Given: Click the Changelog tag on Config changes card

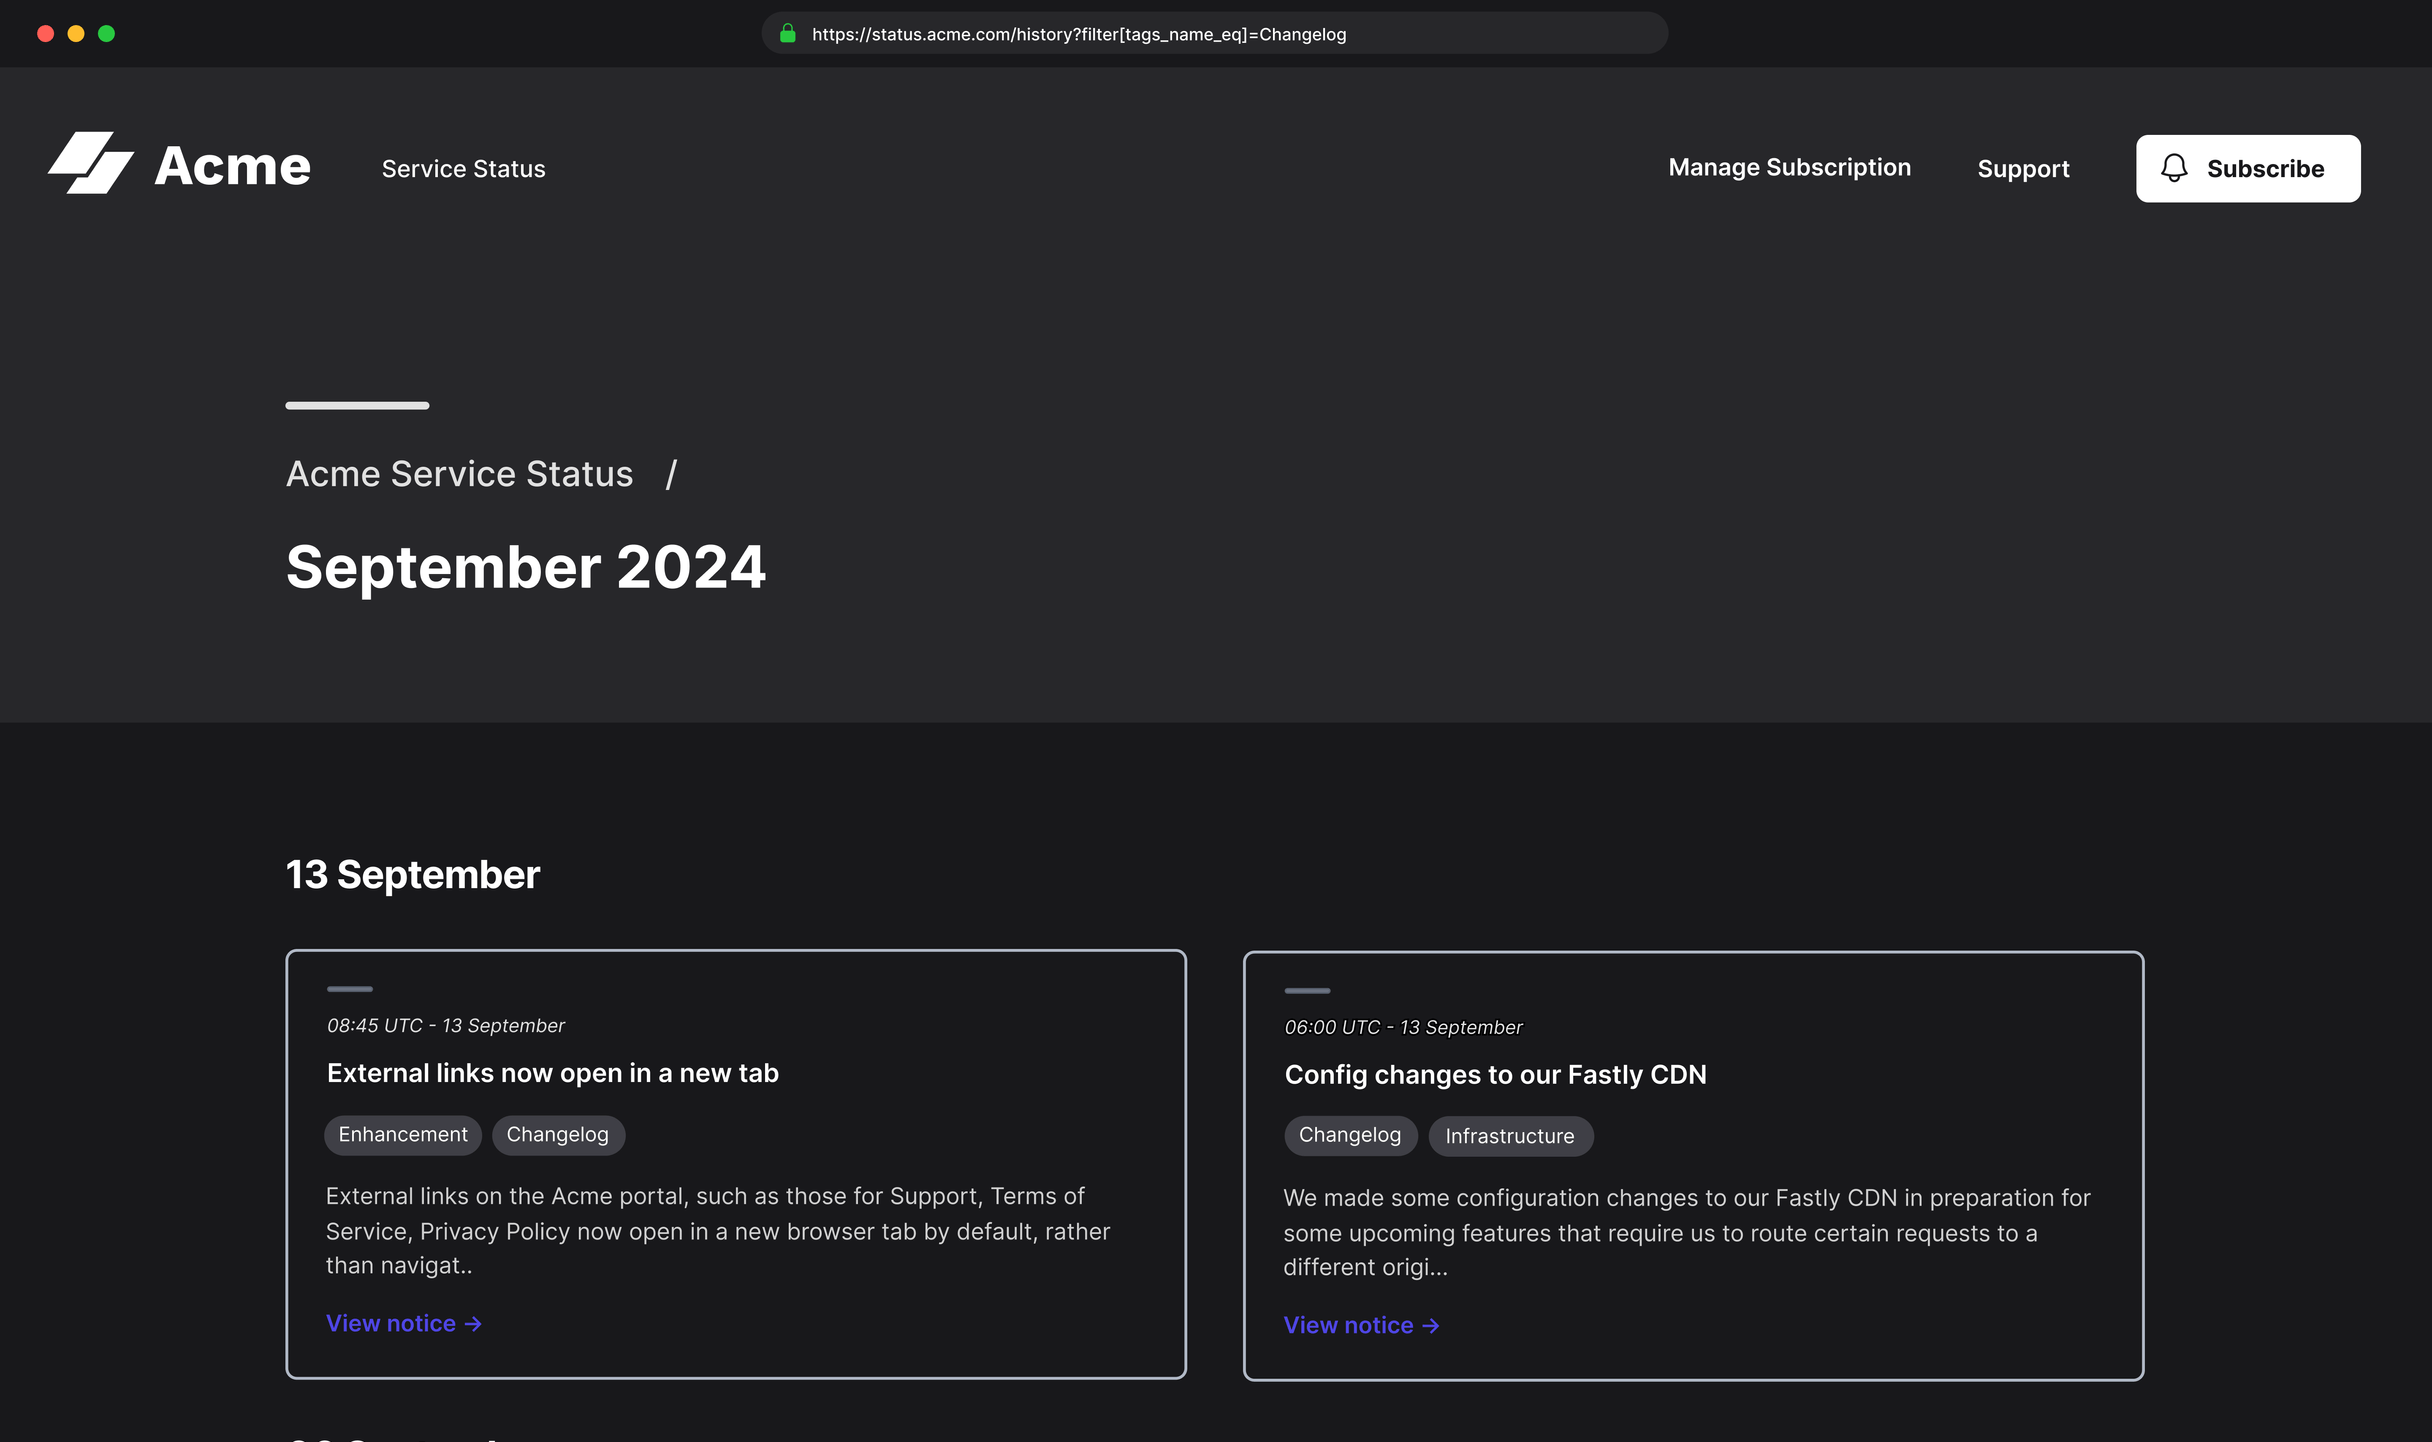Looking at the screenshot, I should tap(1350, 1135).
